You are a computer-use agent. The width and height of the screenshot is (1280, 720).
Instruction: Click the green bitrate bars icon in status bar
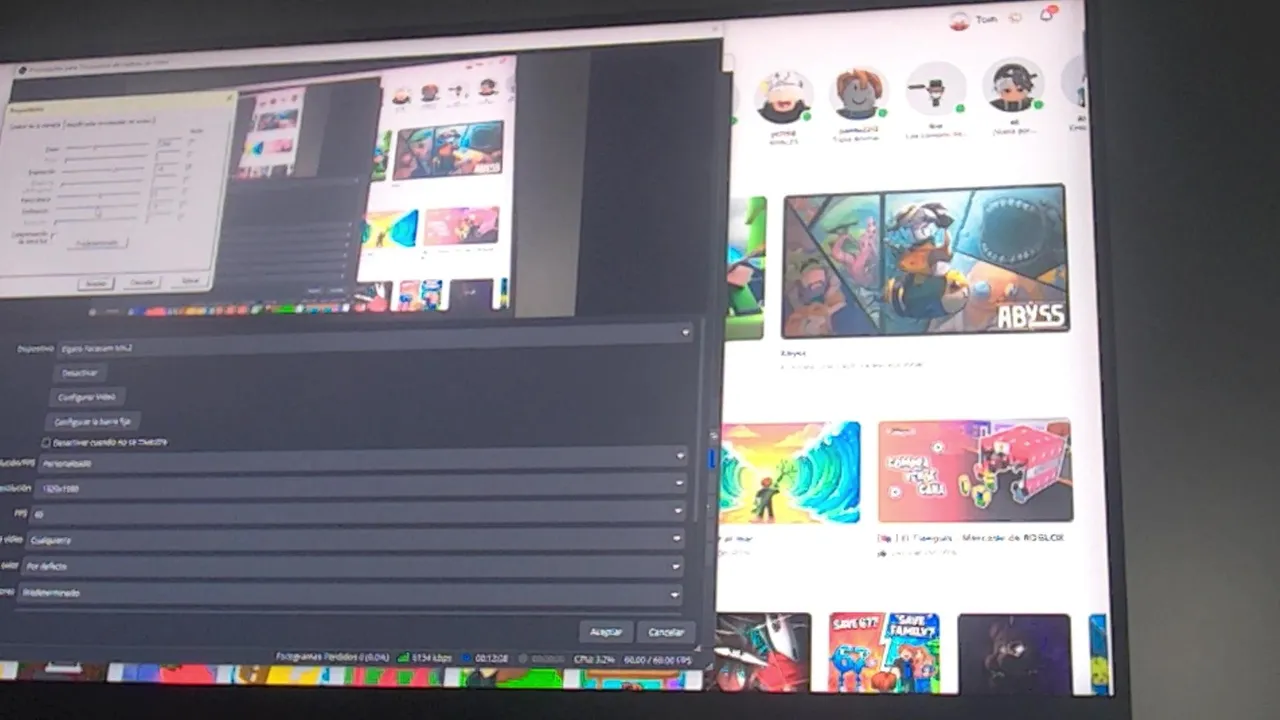[x=403, y=659]
